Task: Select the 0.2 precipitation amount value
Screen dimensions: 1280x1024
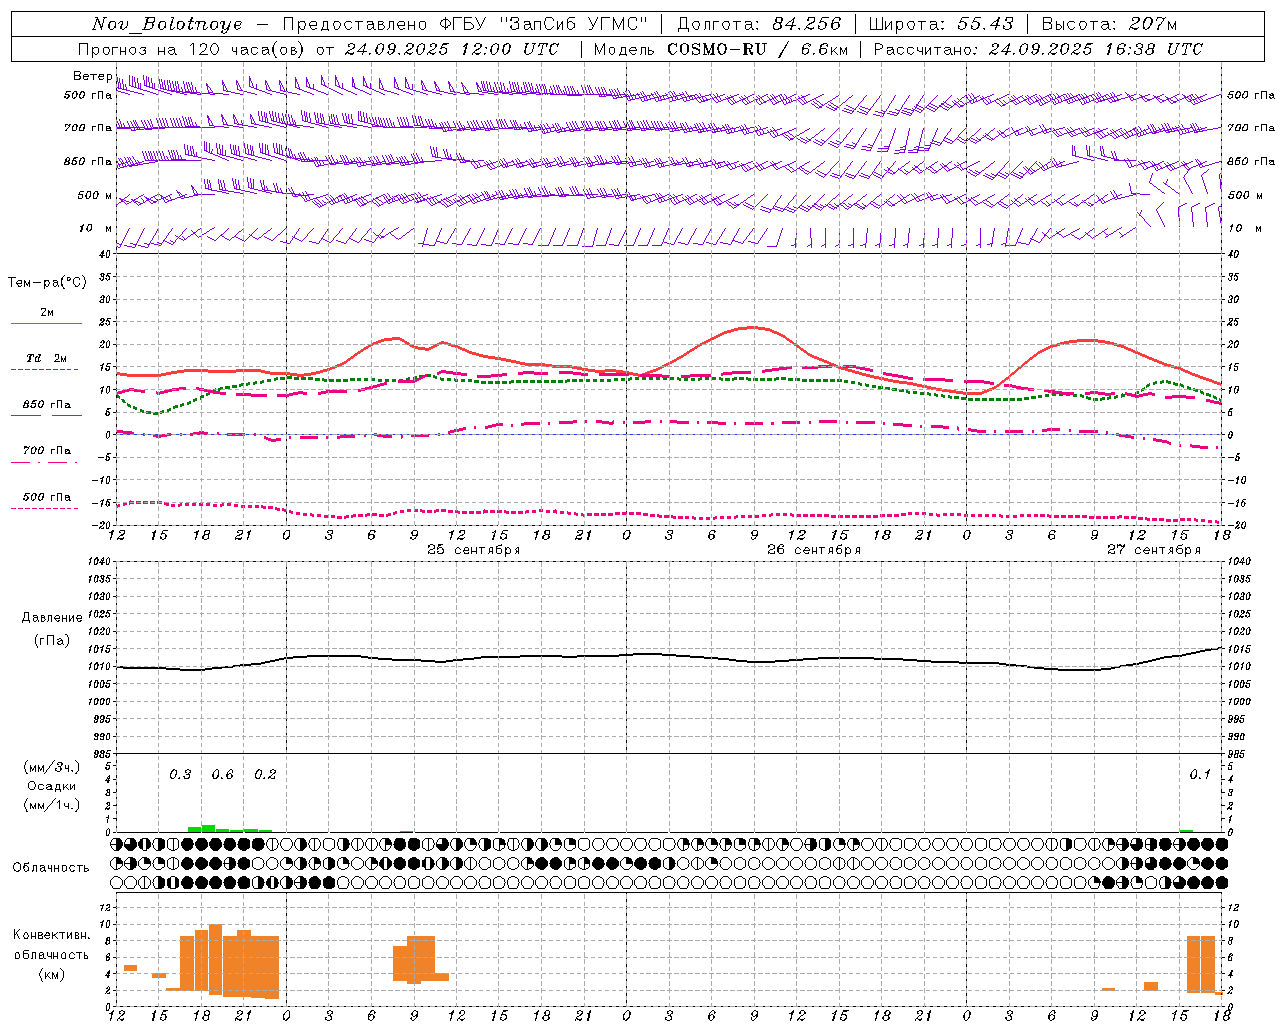Action: click(265, 774)
